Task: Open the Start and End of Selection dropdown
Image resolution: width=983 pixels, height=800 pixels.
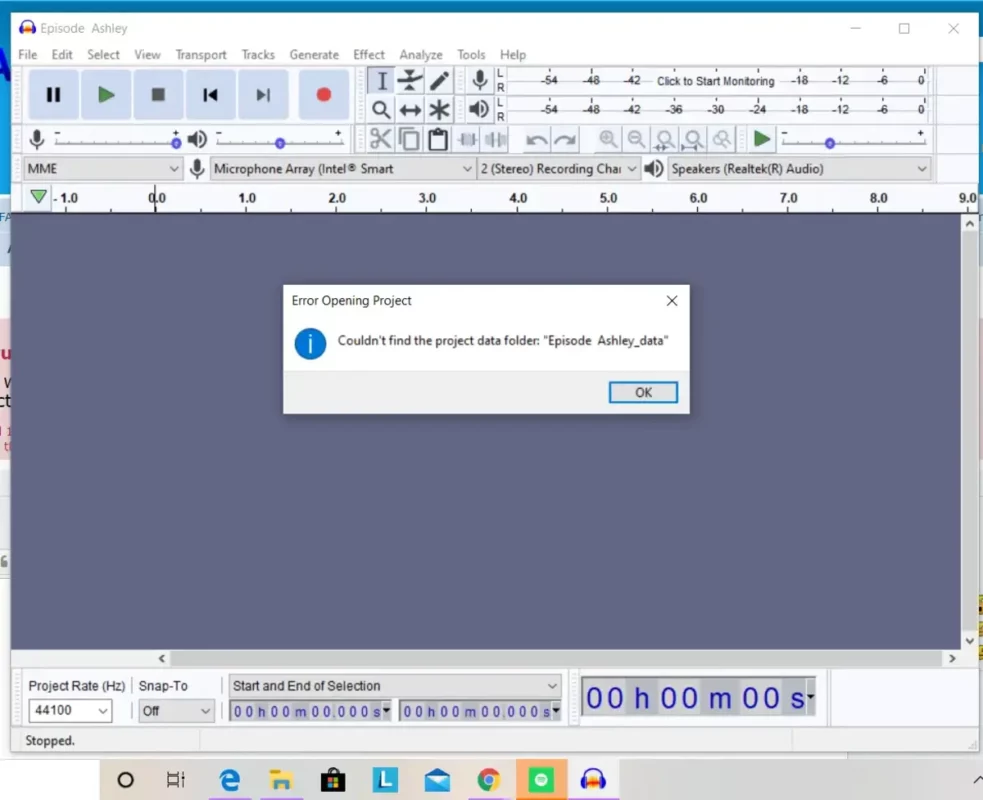Action: coord(395,686)
